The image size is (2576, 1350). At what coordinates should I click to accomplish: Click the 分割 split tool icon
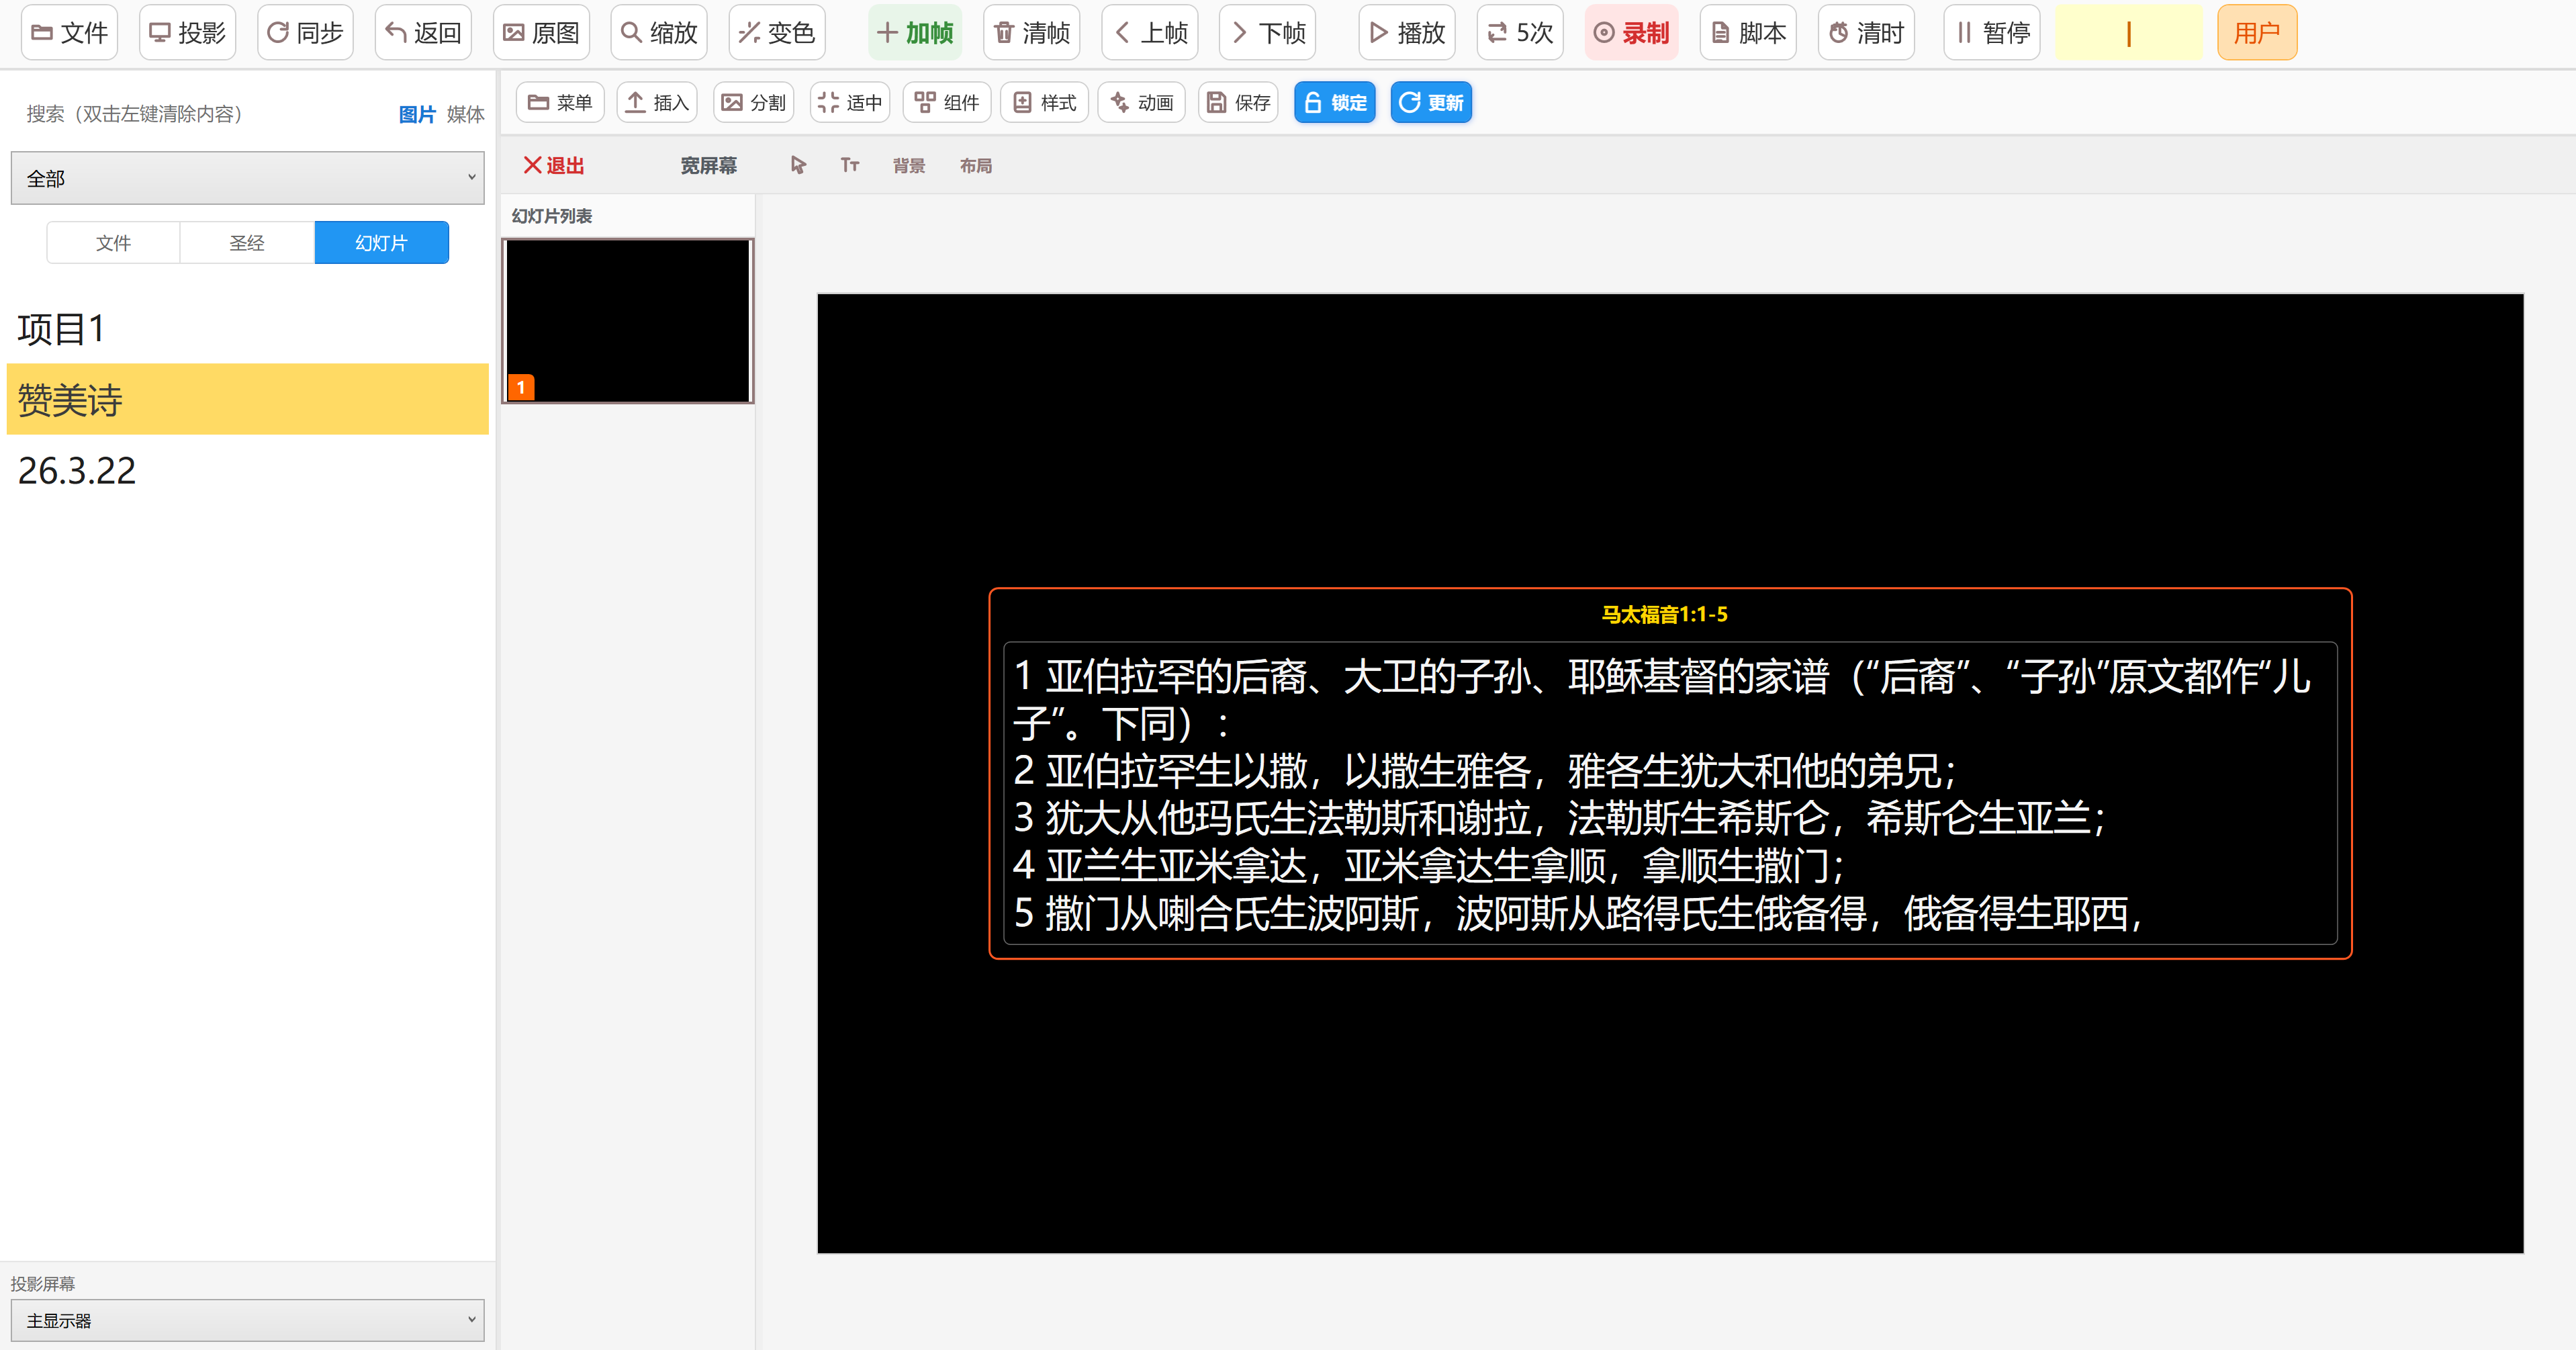[752, 102]
